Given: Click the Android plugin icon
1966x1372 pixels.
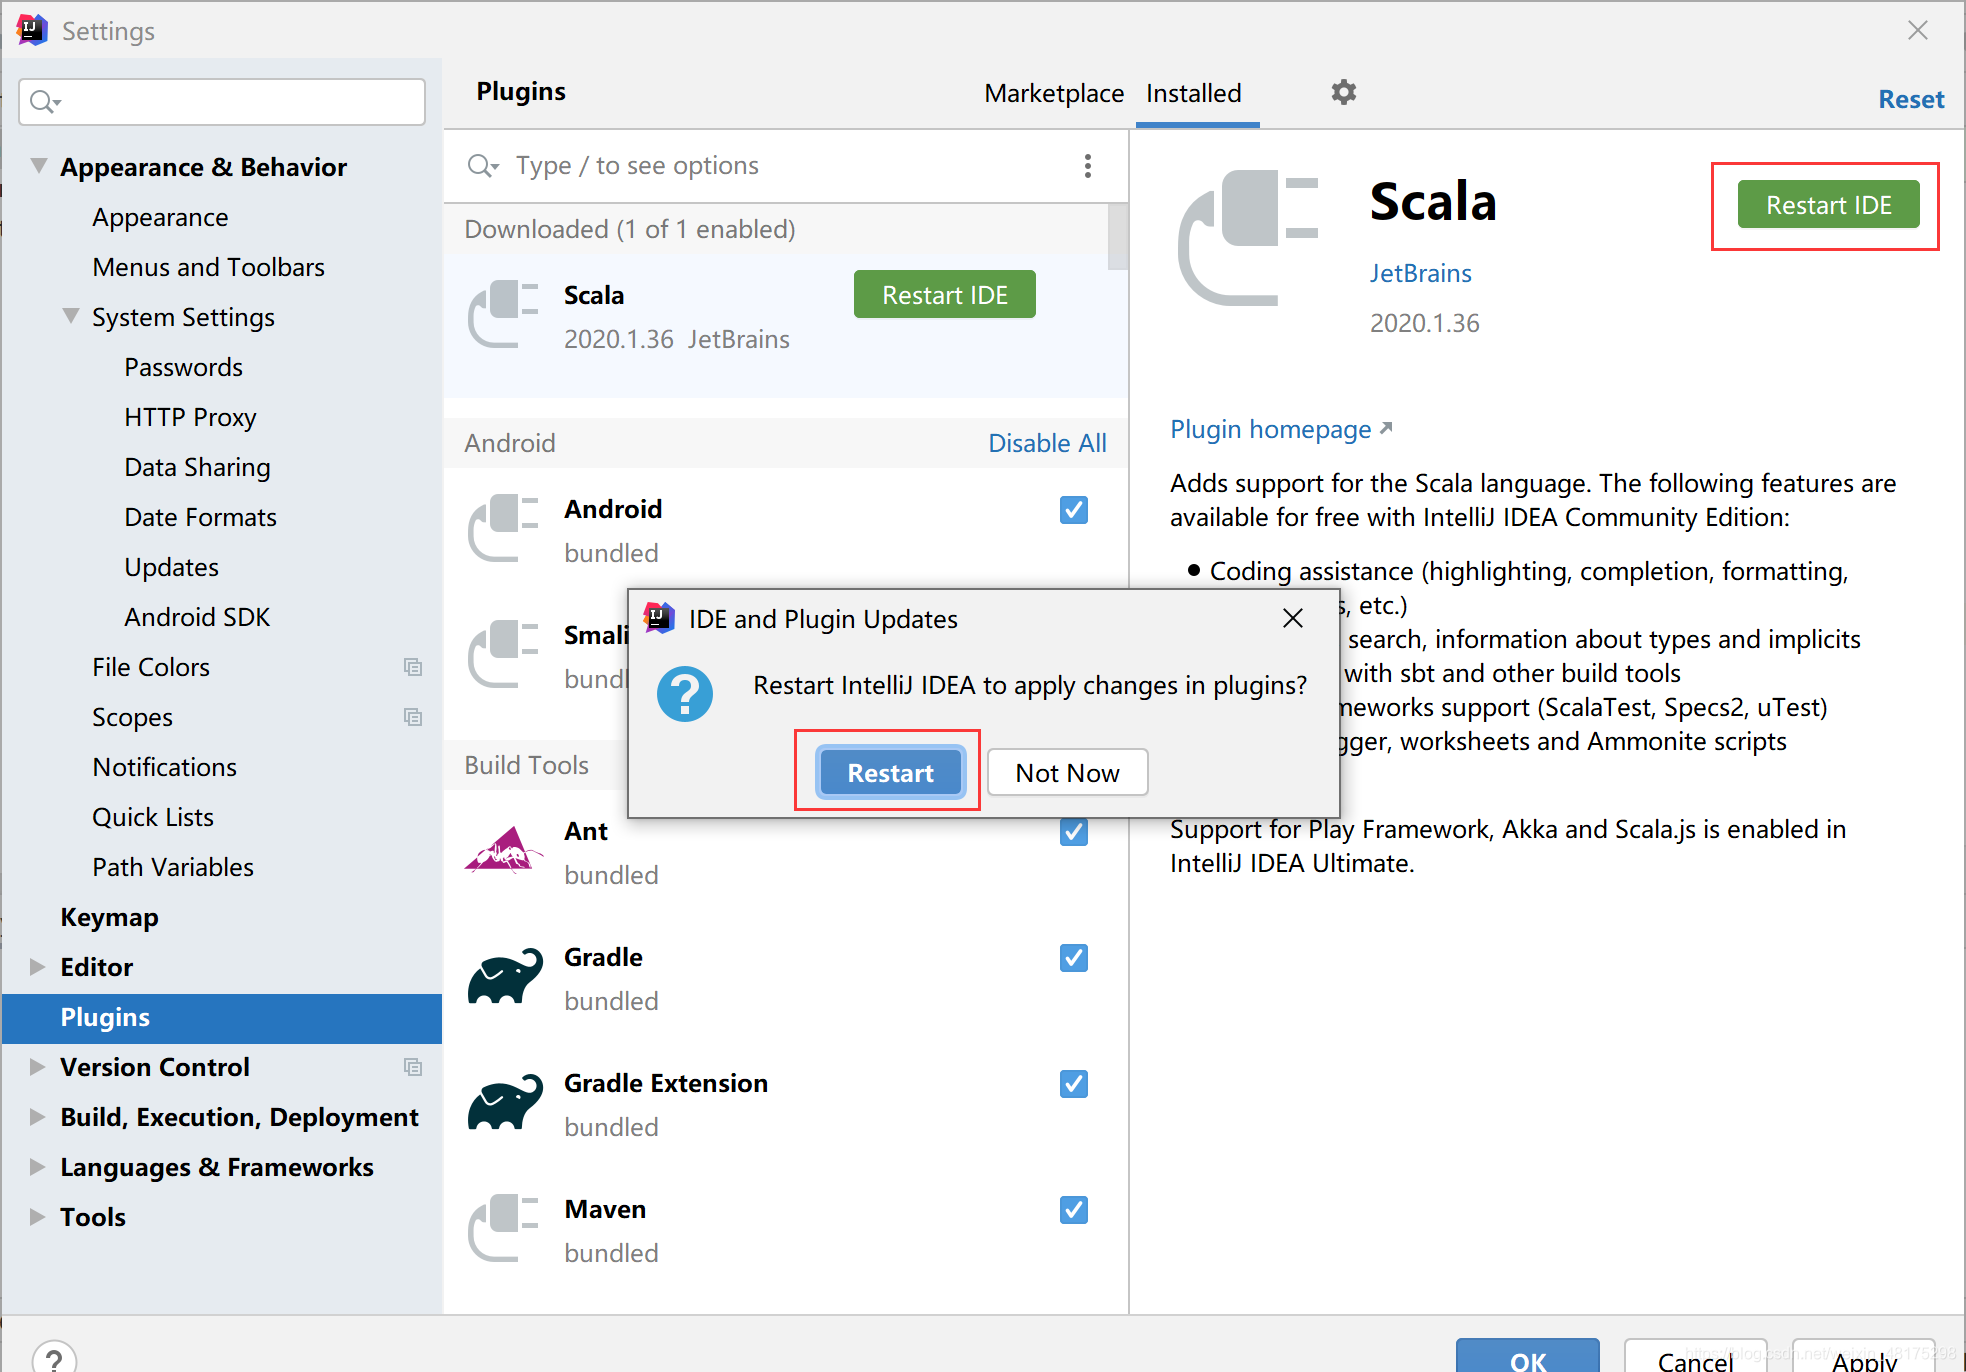Looking at the screenshot, I should [x=504, y=529].
